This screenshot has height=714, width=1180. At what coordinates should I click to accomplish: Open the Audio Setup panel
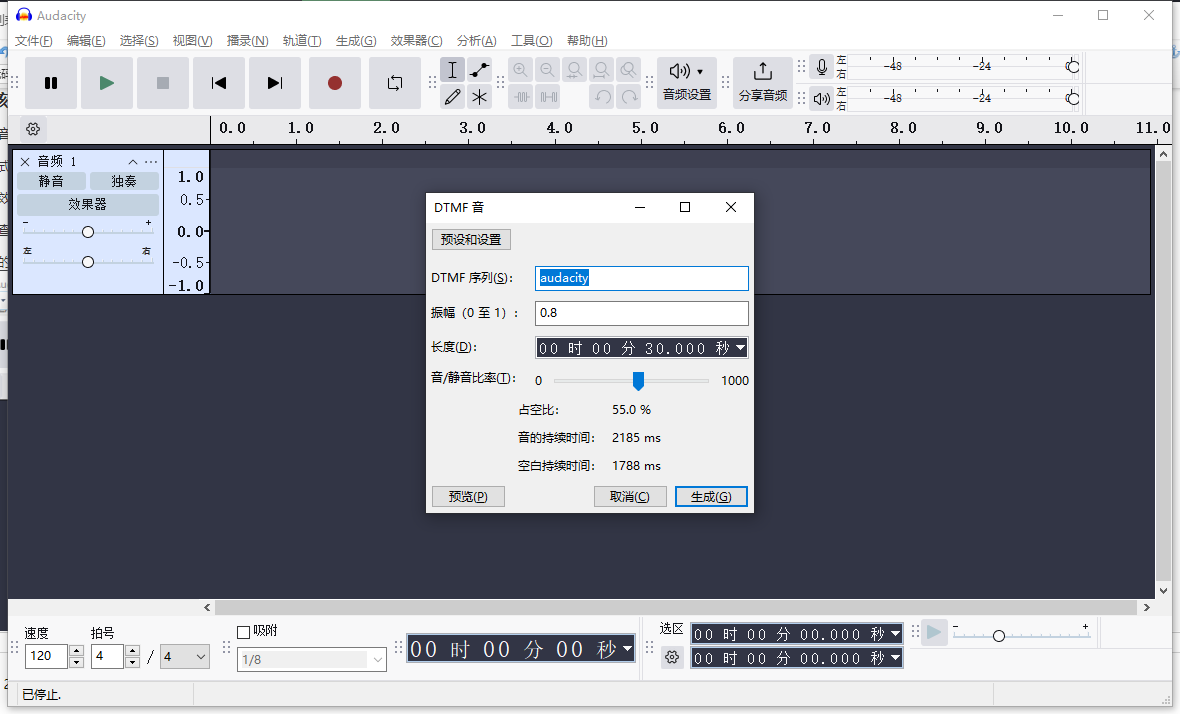point(686,82)
